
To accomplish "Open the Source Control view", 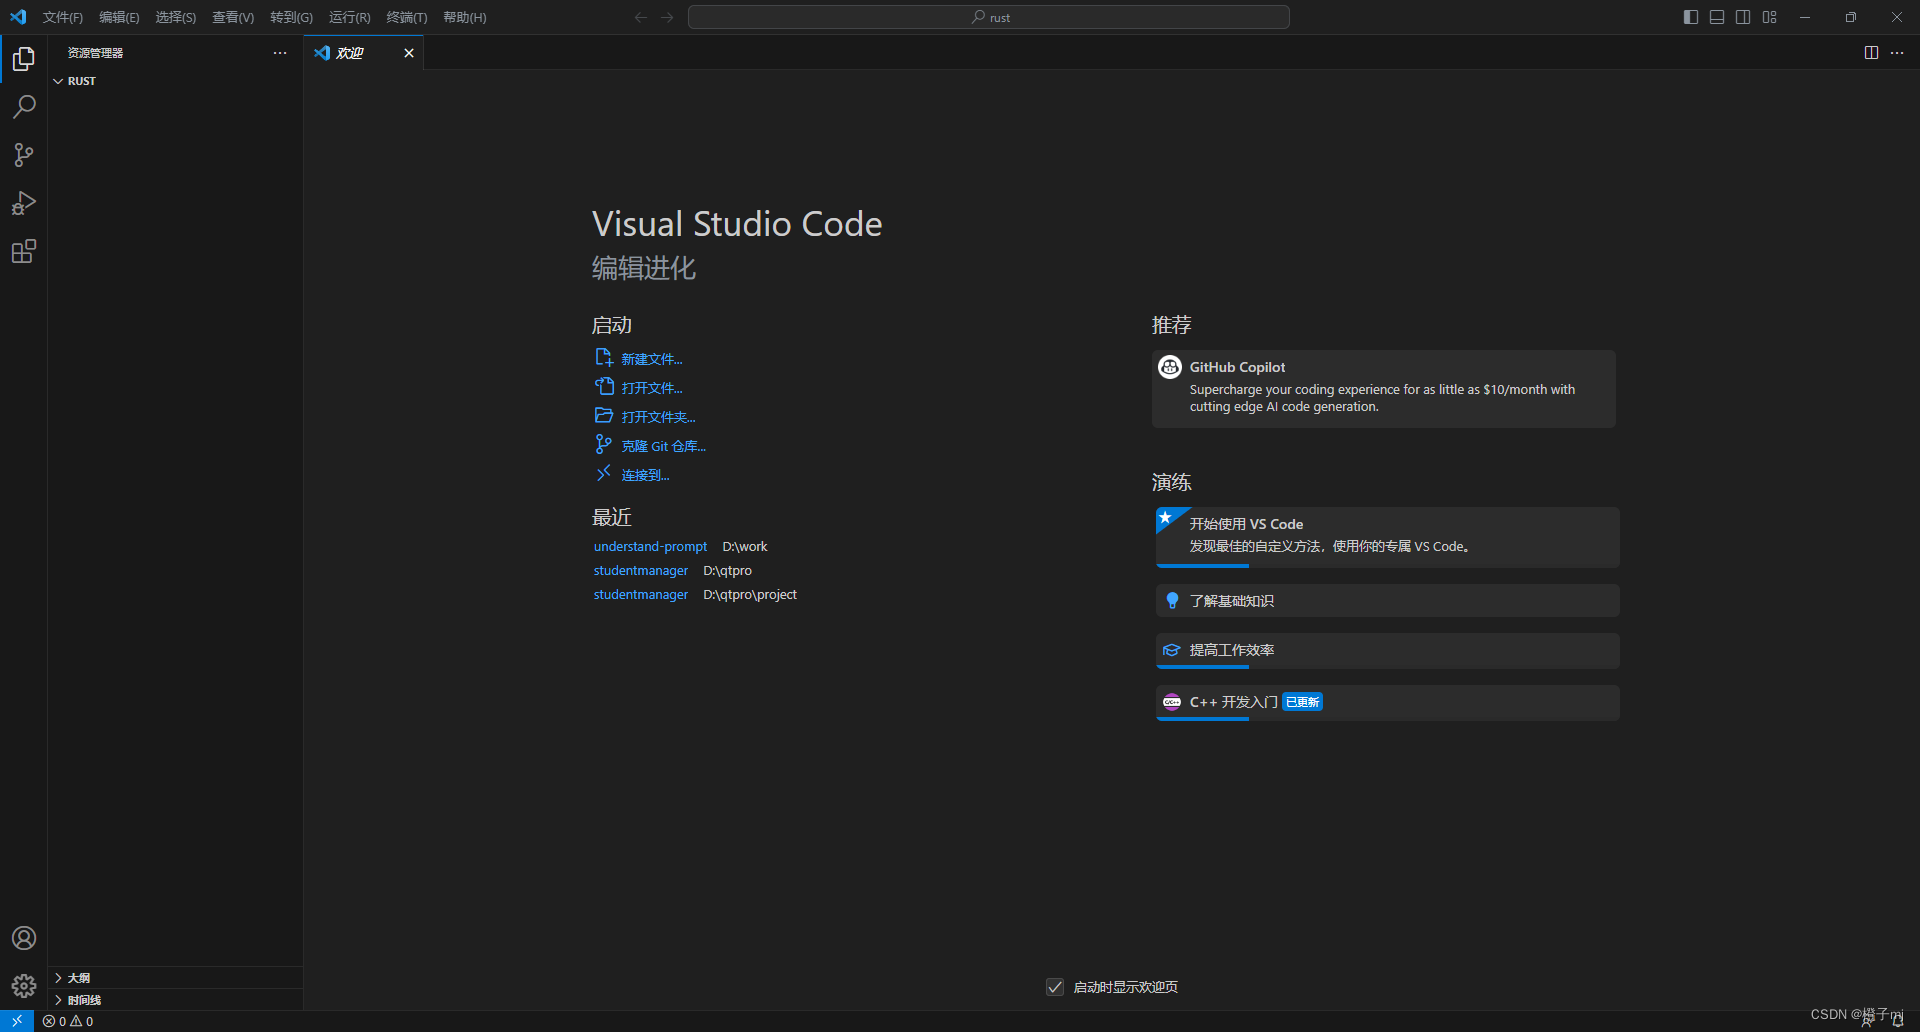I will tap(24, 155).
